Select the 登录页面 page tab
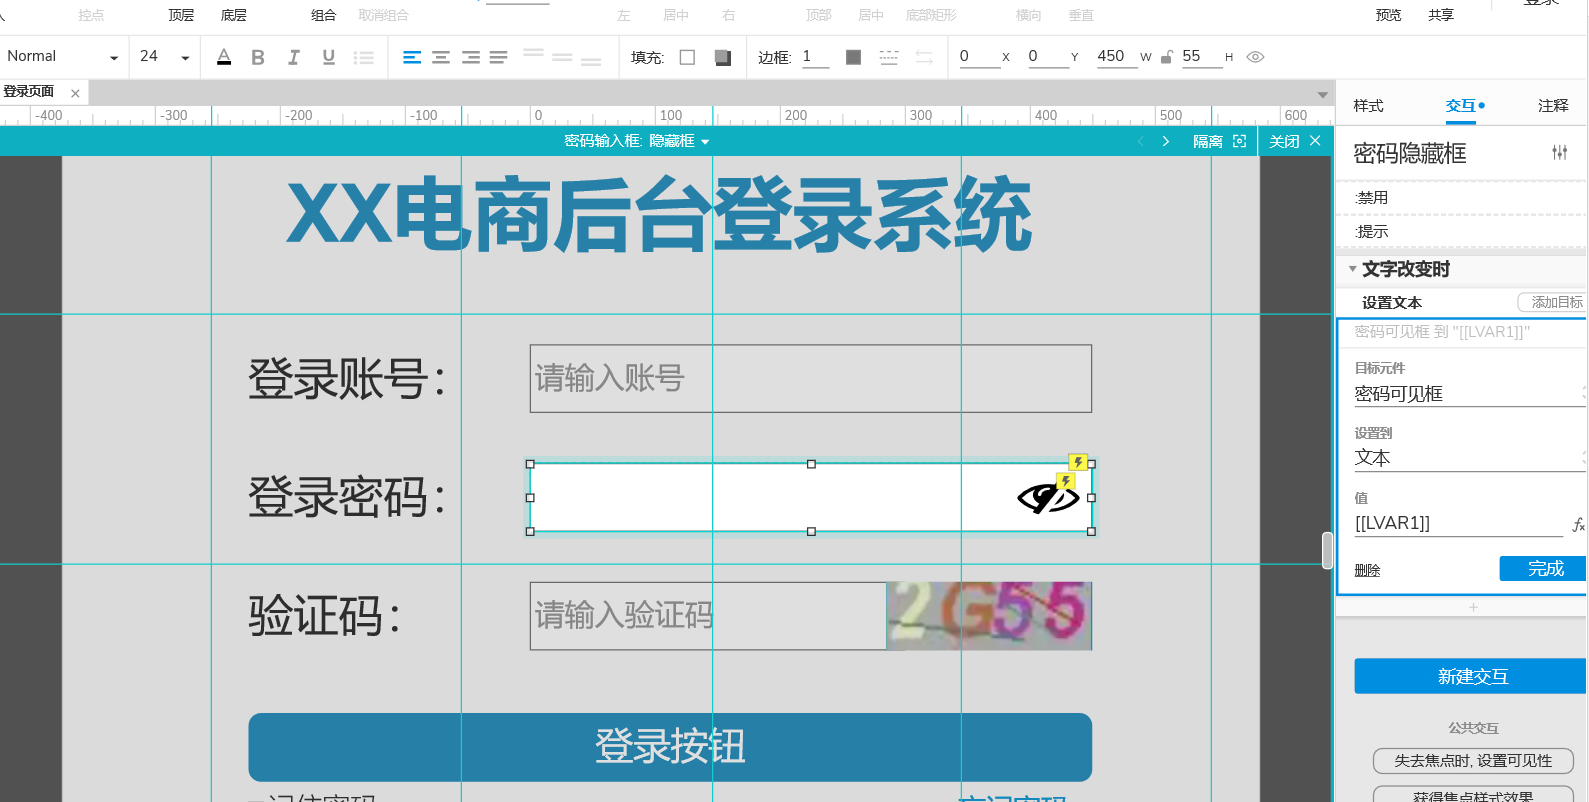 [28, 92]
